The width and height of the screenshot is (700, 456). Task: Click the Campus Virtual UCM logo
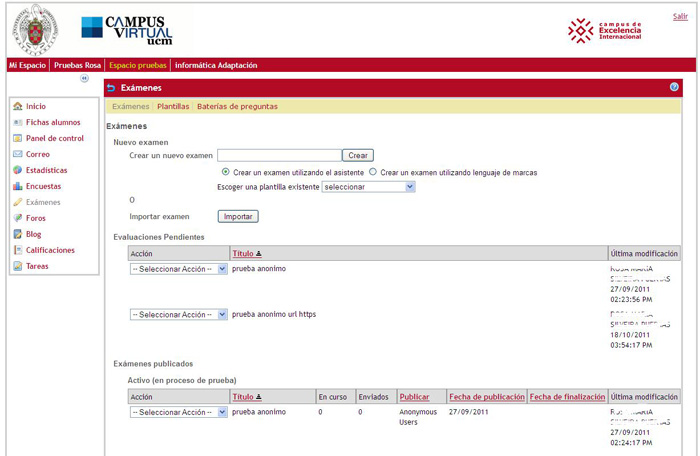[127, 30]
